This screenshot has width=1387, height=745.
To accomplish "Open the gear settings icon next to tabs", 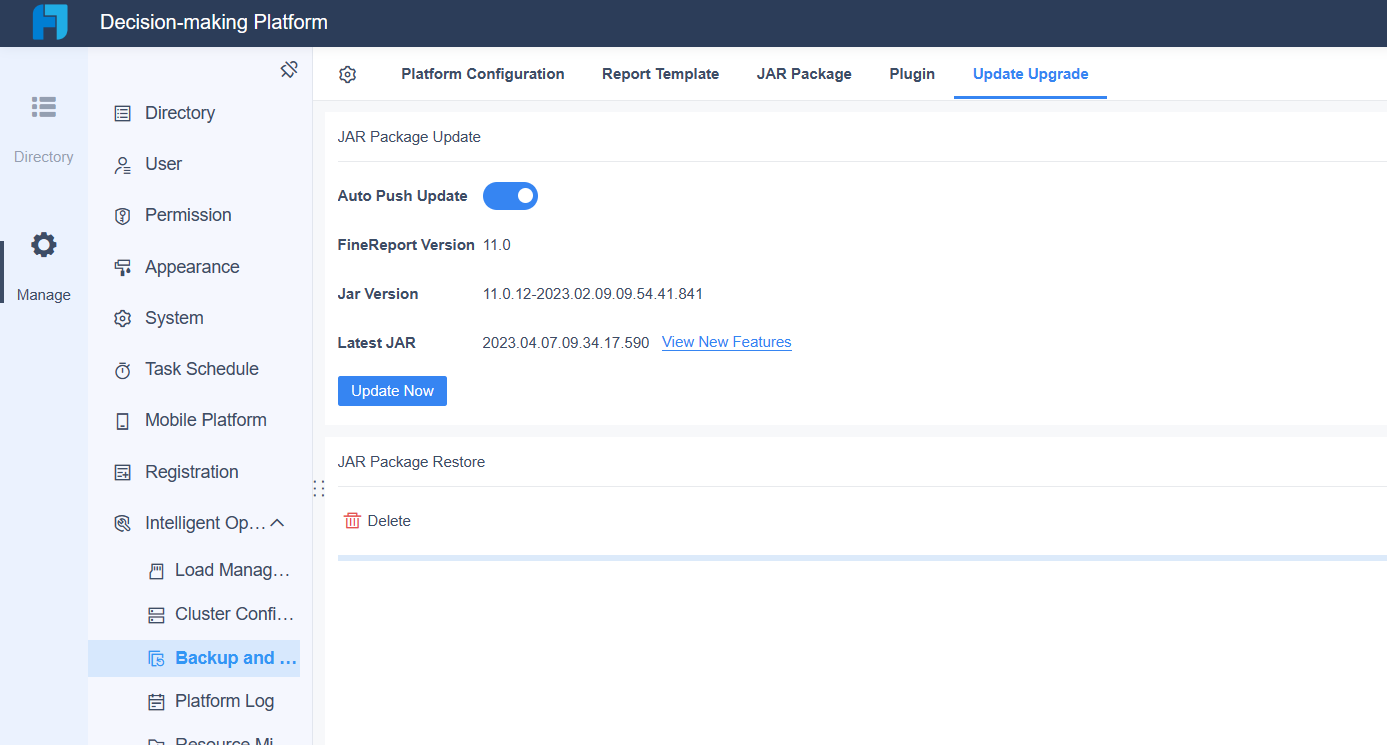I will click(x=347, y=73).
